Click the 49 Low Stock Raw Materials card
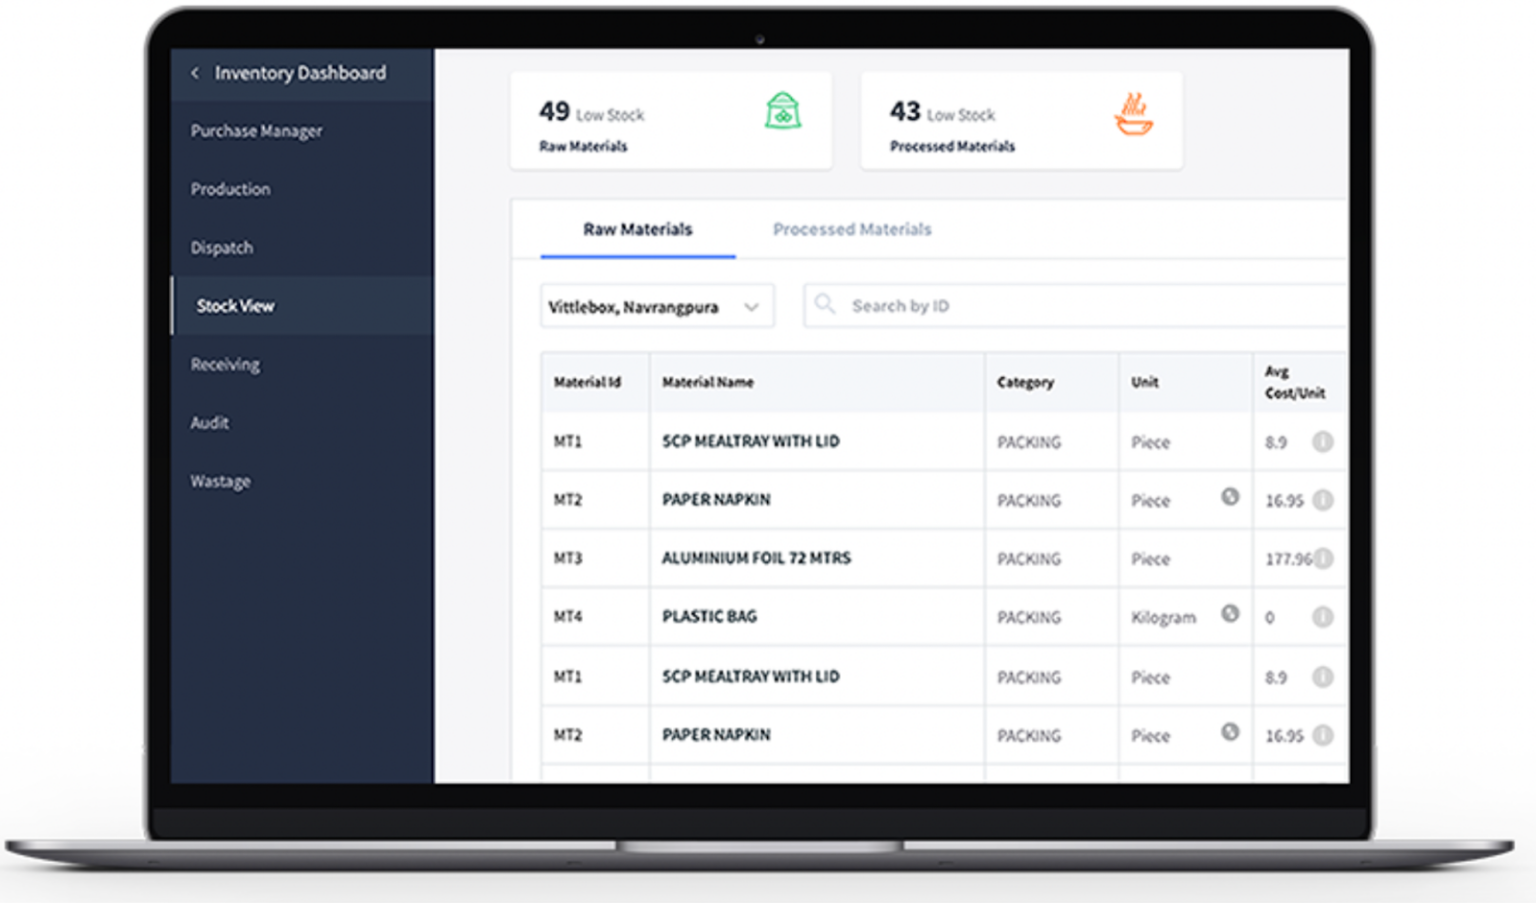The height and width of the screenshot is (903, 1536). (670, 121)
